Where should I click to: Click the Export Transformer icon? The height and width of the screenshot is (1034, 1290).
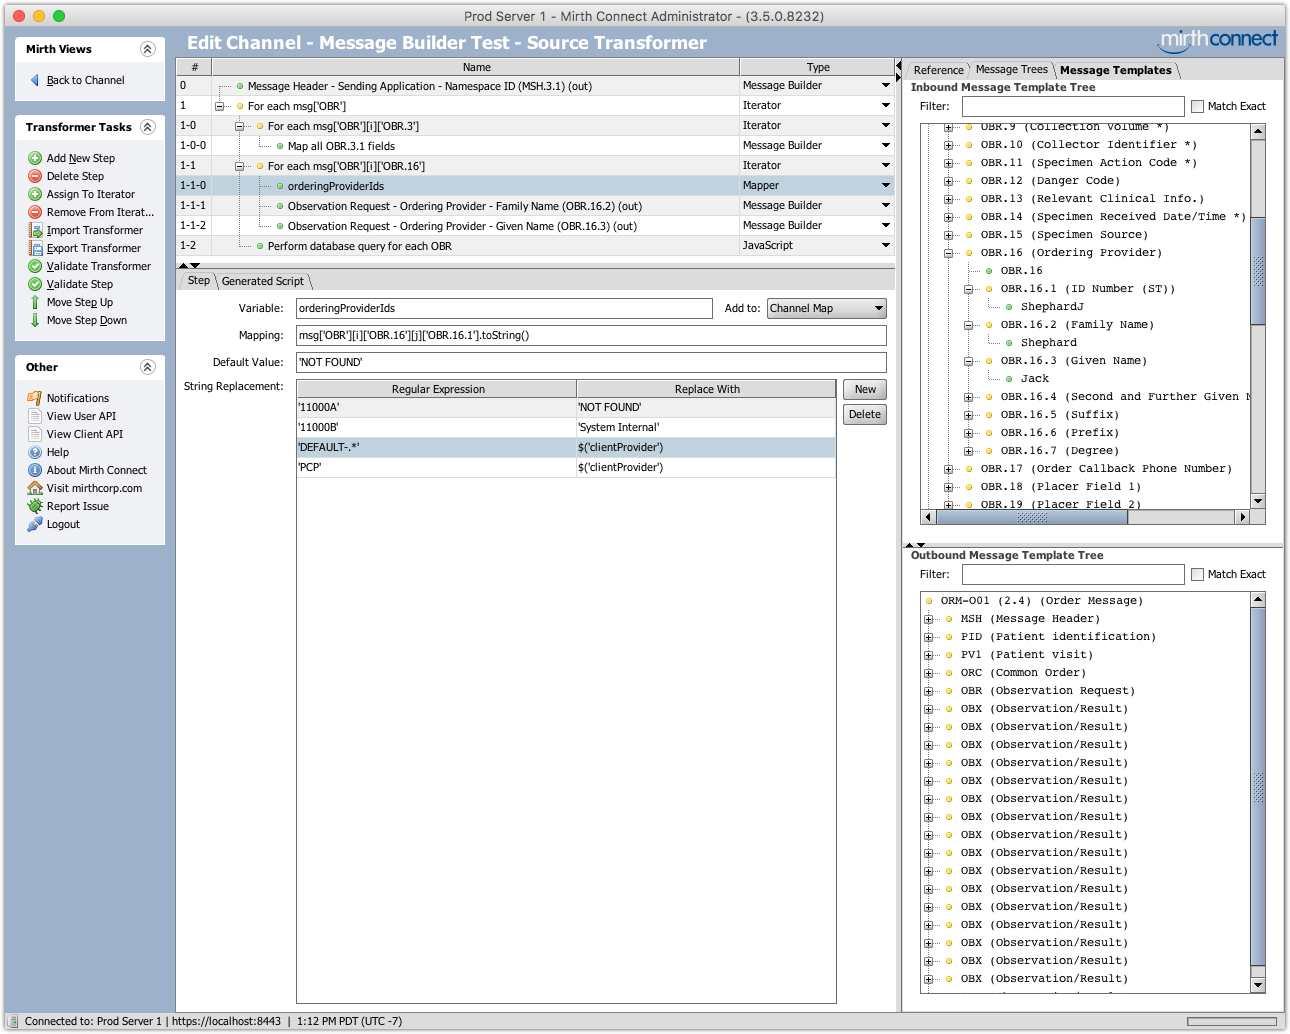pos(35,248)
